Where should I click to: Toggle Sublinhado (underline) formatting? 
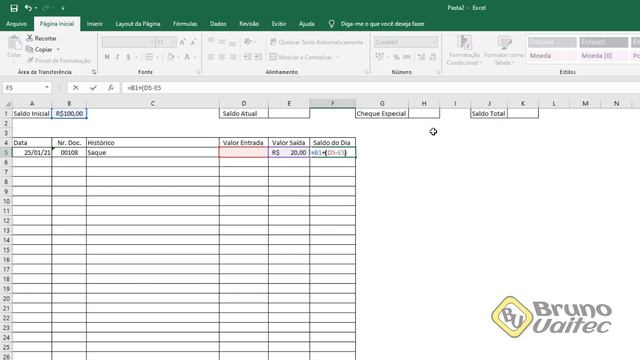[128, 57]
